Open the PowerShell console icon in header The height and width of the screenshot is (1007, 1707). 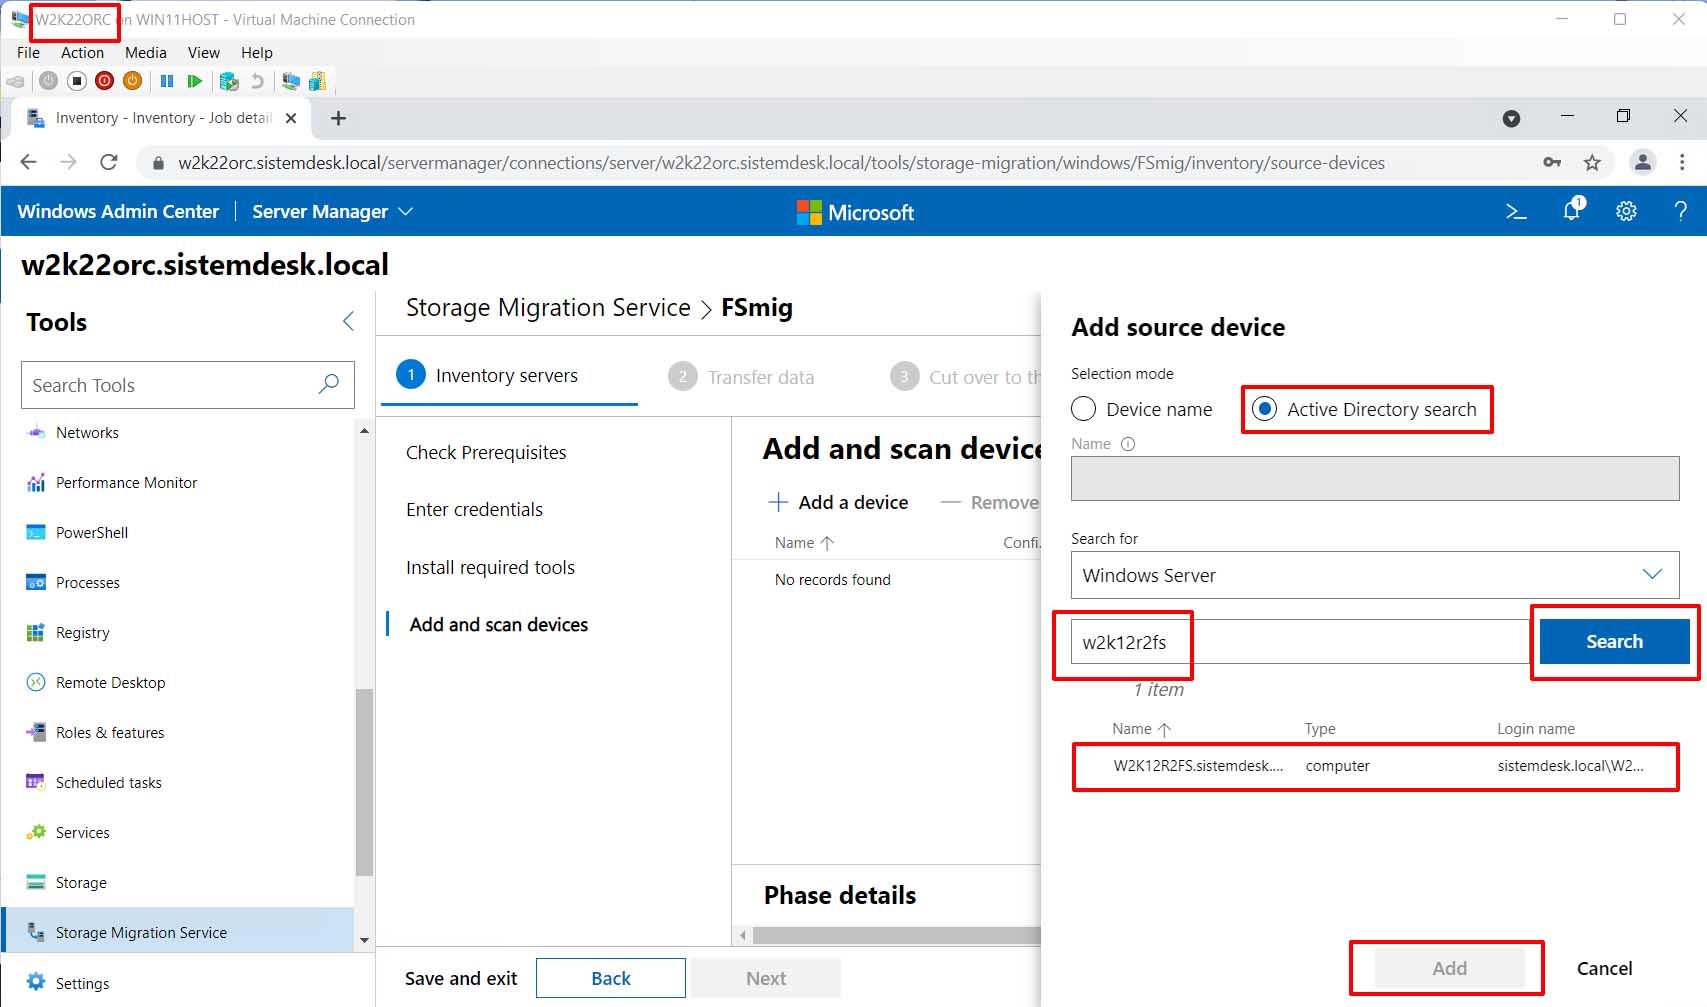click(x=1516, y=211)
